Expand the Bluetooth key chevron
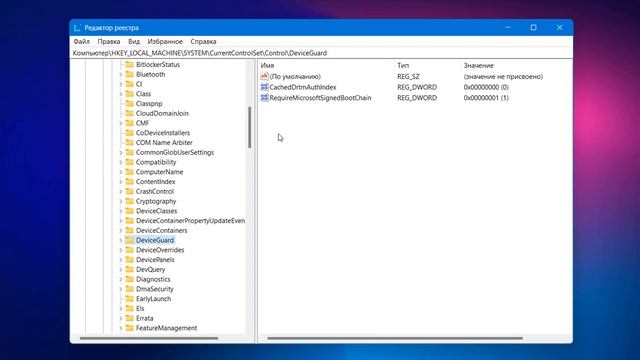Screen dimensions: 640x360 click(121, 75)
